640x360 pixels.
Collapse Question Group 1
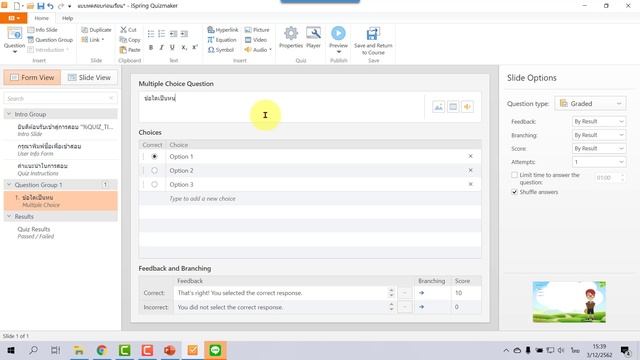tap(9, 185)
